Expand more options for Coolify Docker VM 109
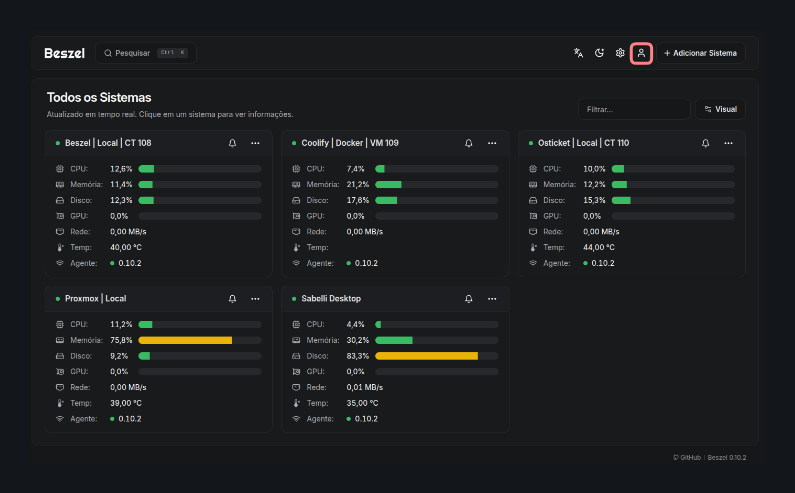The height and width of the screenshot is (493, 795). click(x=492, y=143)
